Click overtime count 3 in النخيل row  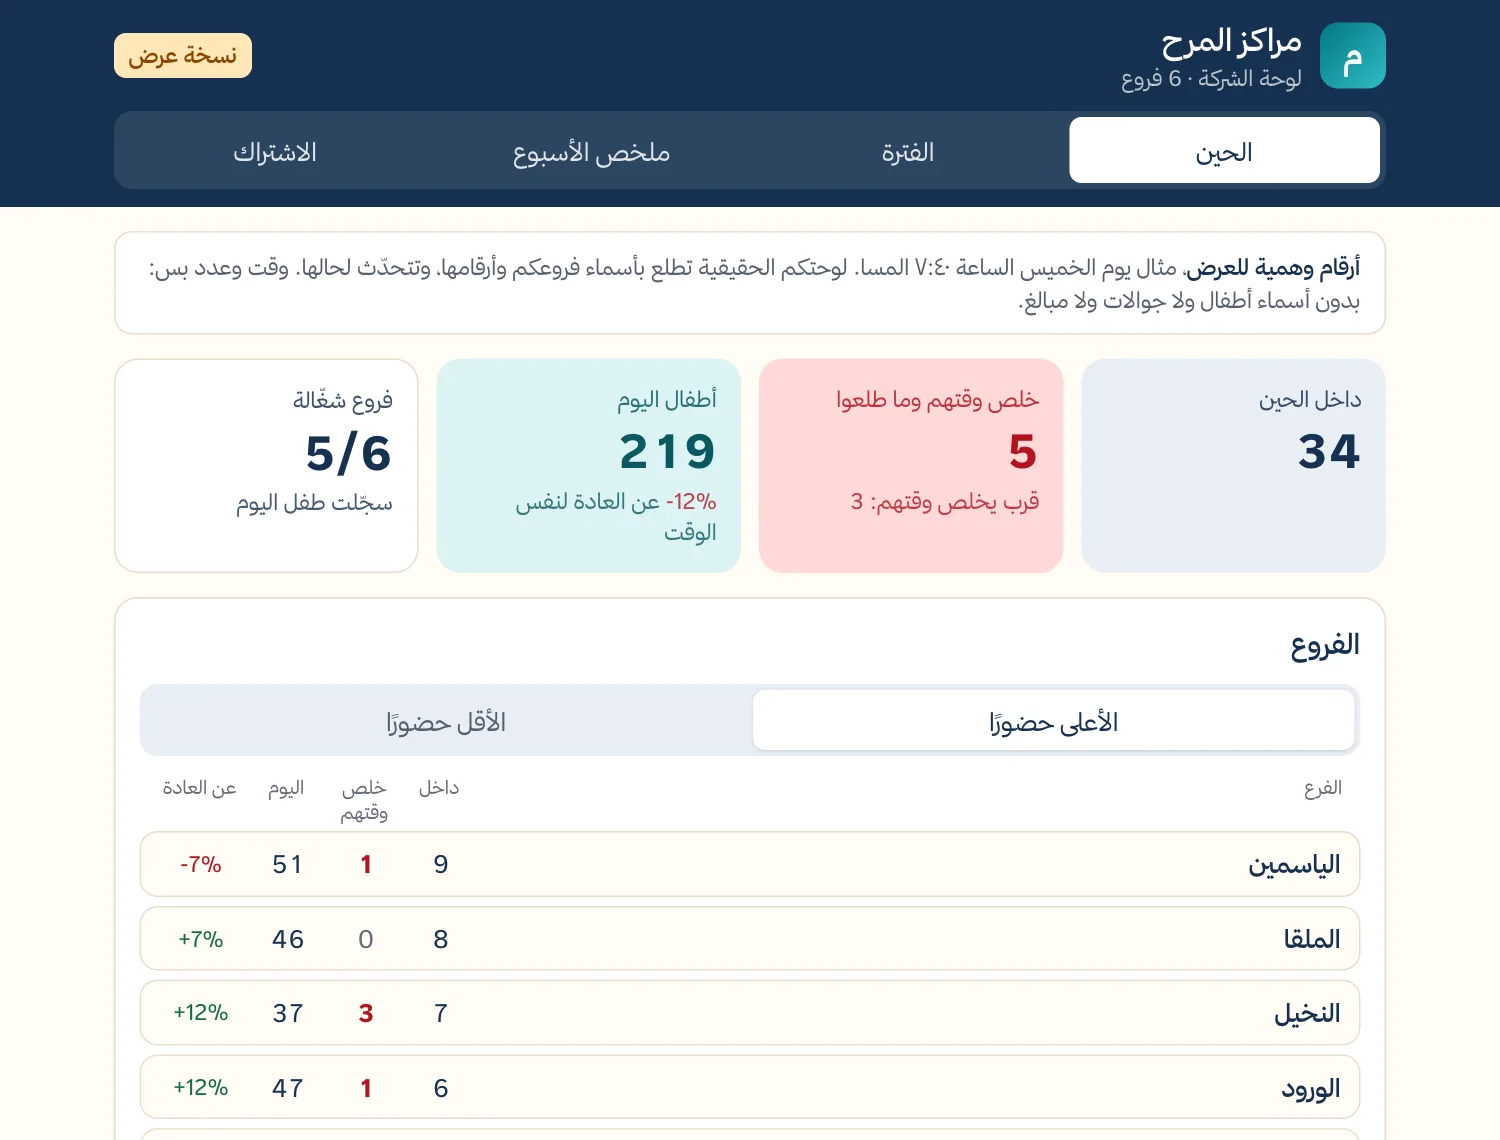point(366,1013)
